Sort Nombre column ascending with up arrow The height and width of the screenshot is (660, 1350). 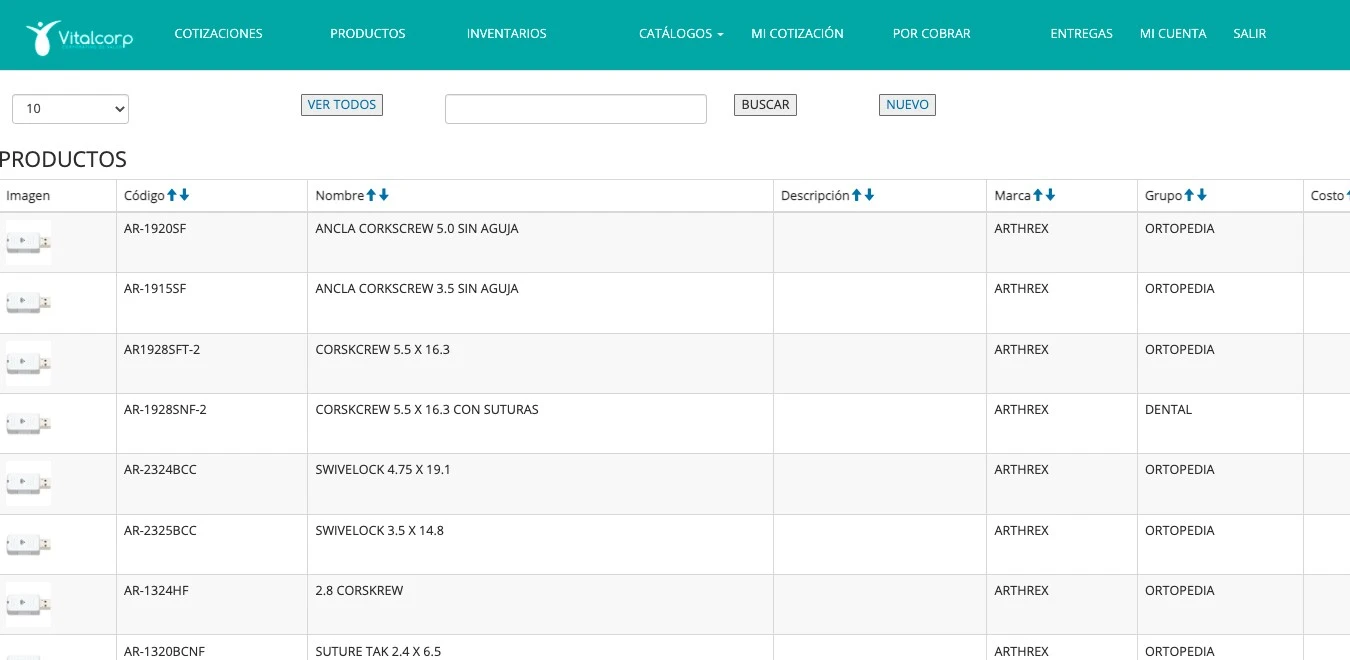point(372,195)
